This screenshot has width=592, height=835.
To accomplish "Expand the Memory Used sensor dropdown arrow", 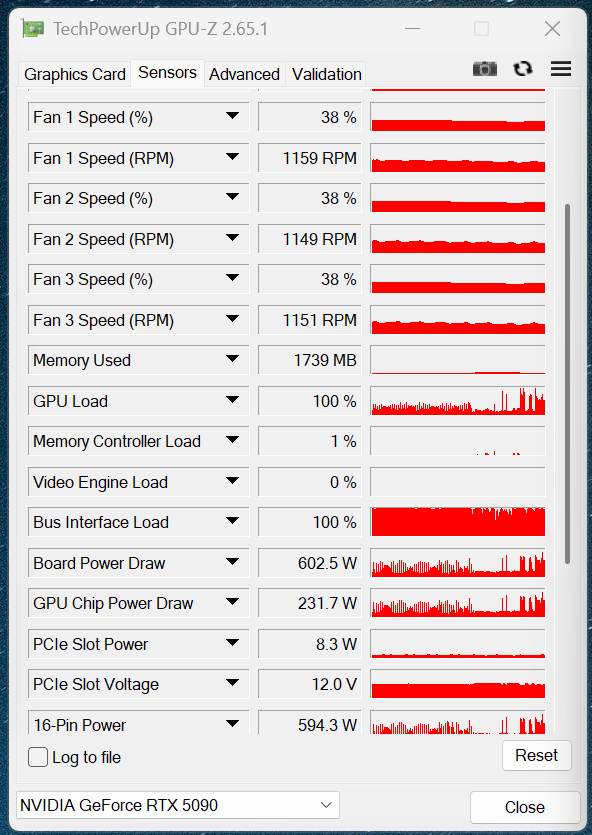I will [232, 359].
